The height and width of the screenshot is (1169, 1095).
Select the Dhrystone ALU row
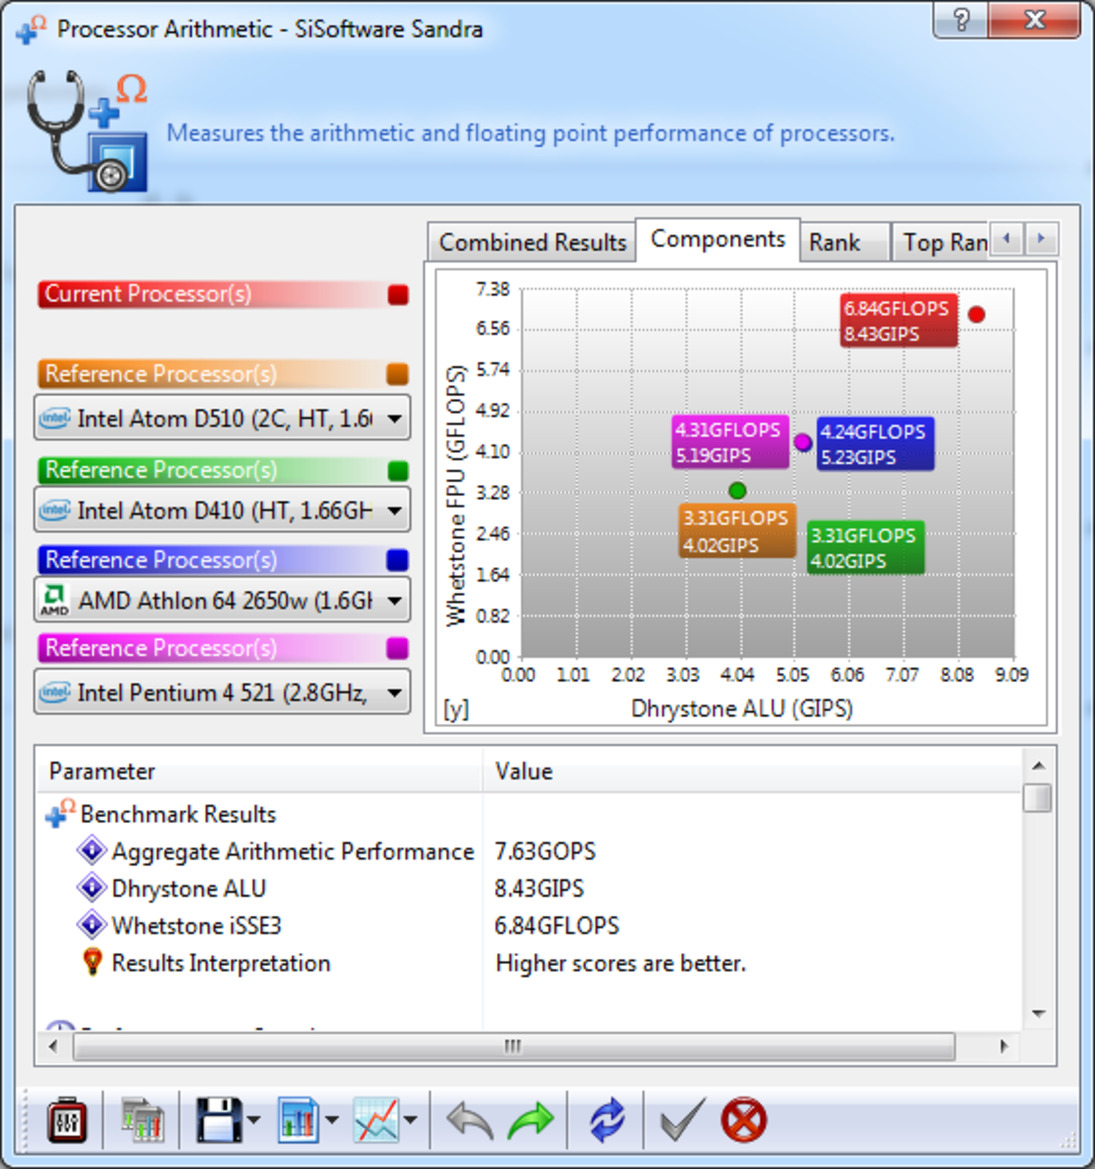(529, 888)
